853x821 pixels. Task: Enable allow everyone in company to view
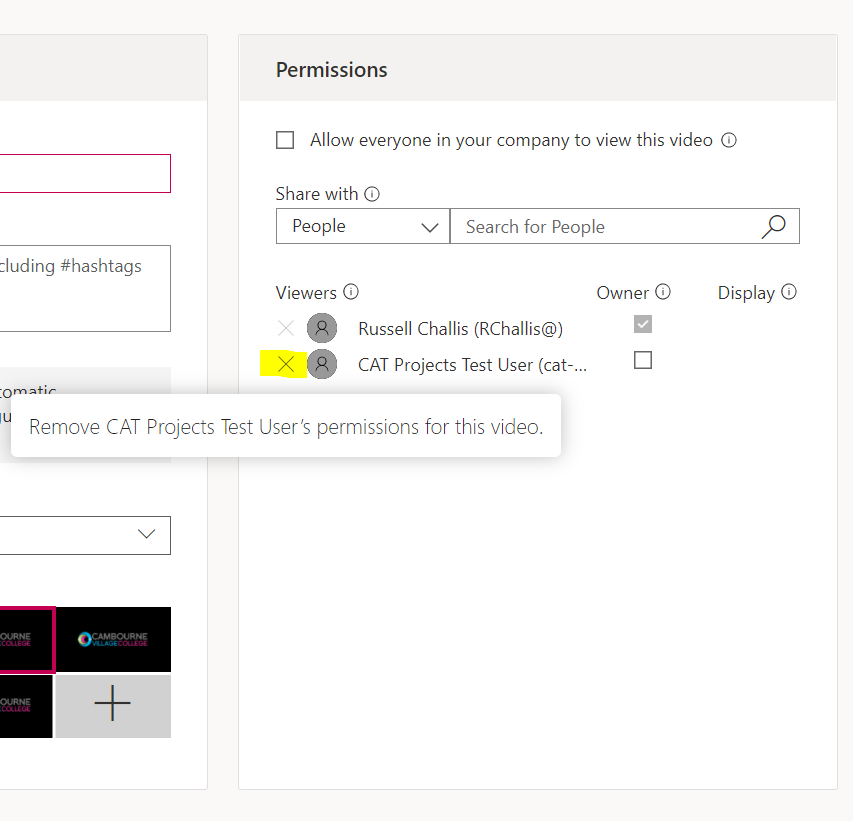285,140
